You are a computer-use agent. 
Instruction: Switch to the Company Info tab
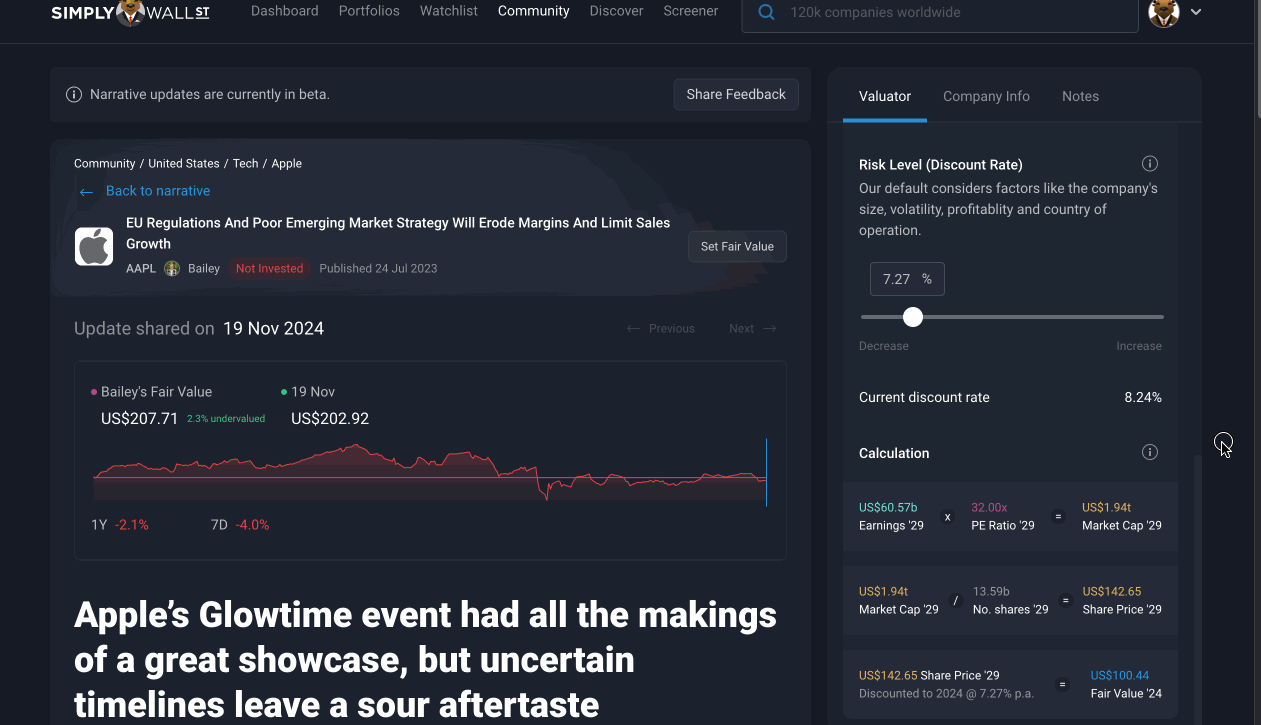[x=986, y=96]
